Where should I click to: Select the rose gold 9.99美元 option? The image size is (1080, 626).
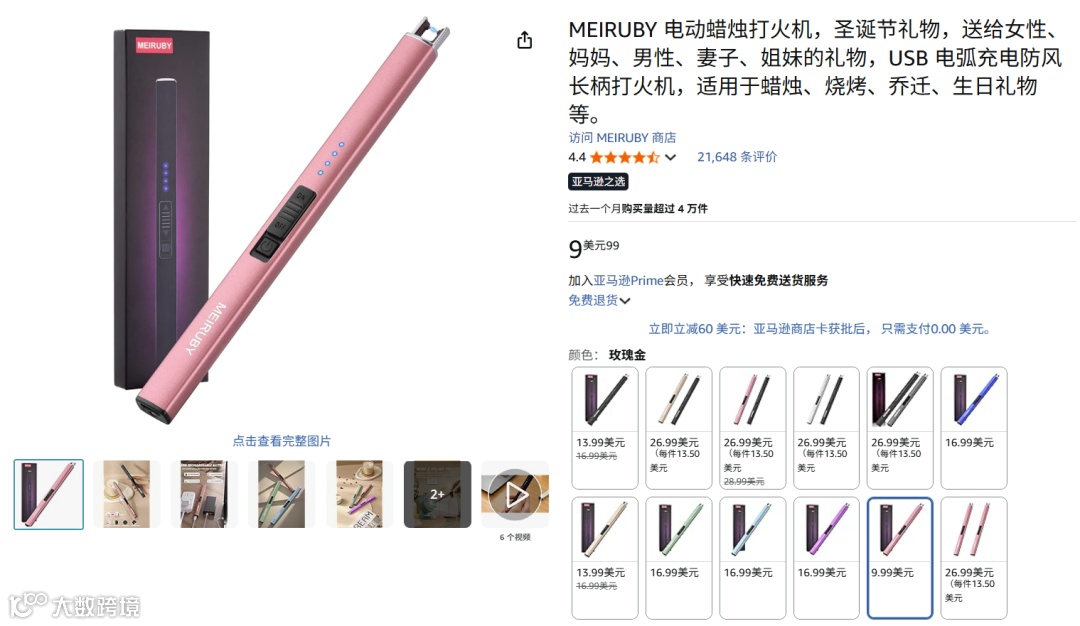point(900,558)
